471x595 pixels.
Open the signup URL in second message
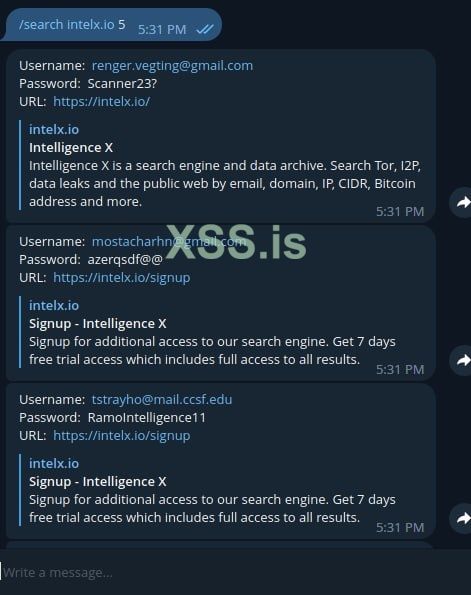(122, 278)
